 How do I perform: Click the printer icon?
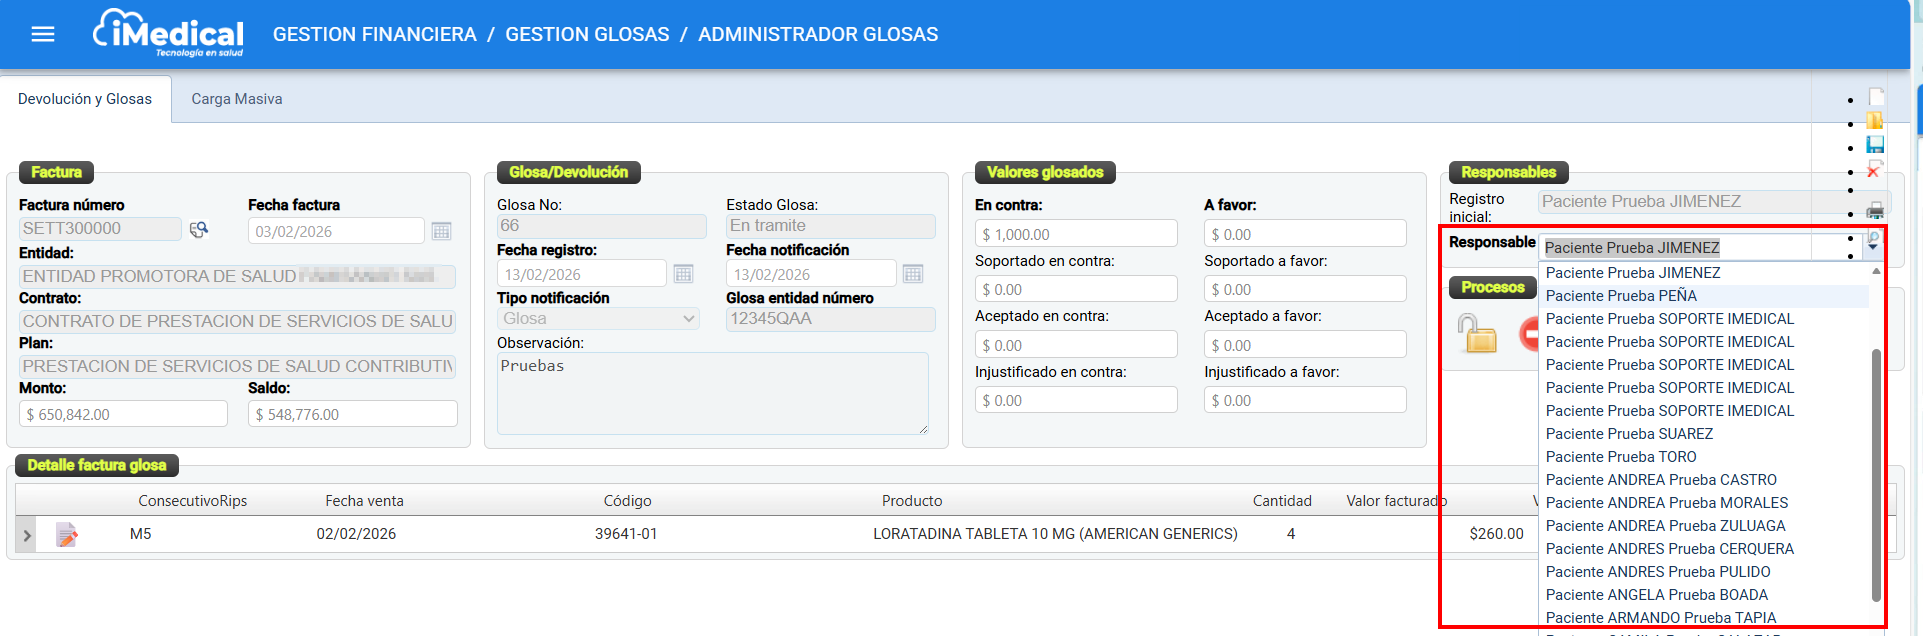pos(1875,211)
